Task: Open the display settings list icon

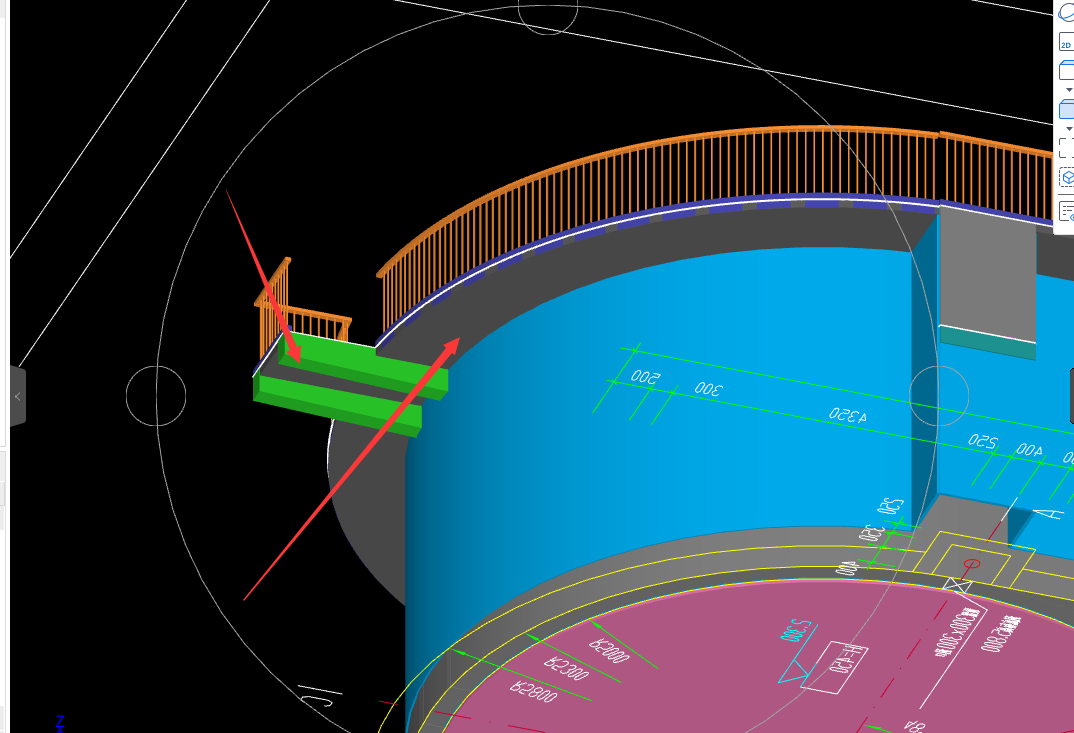Action: (1067, 212)
